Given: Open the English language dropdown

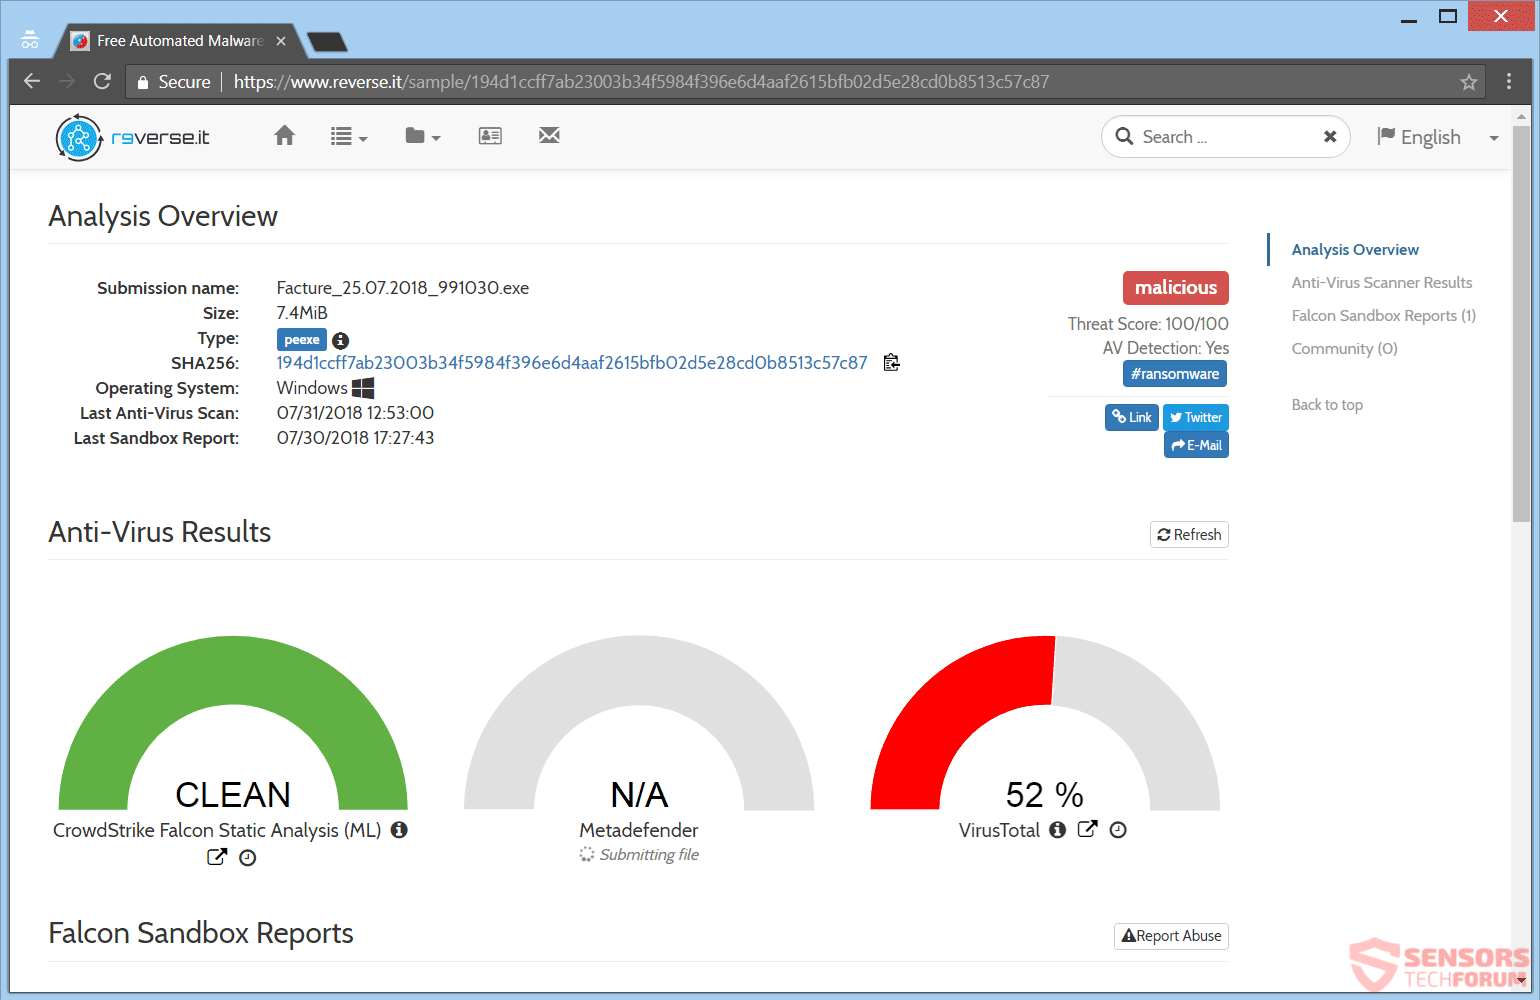Looking at the screenshot, I should (x=1438, y=137).
